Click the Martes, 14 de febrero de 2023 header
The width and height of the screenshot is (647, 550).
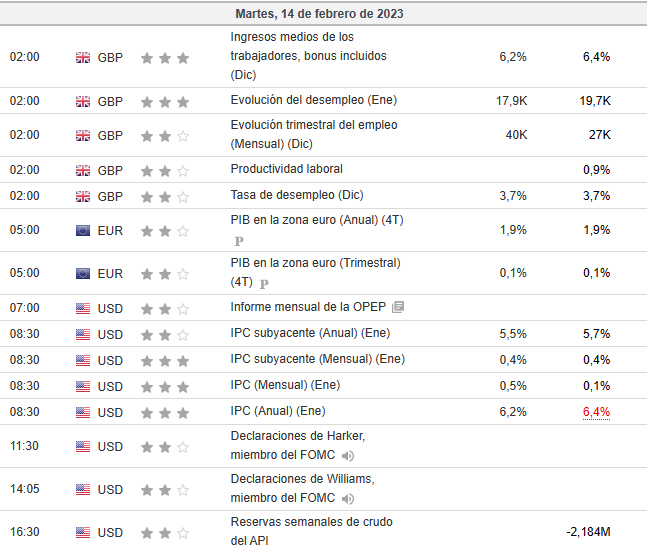(323, 14)
